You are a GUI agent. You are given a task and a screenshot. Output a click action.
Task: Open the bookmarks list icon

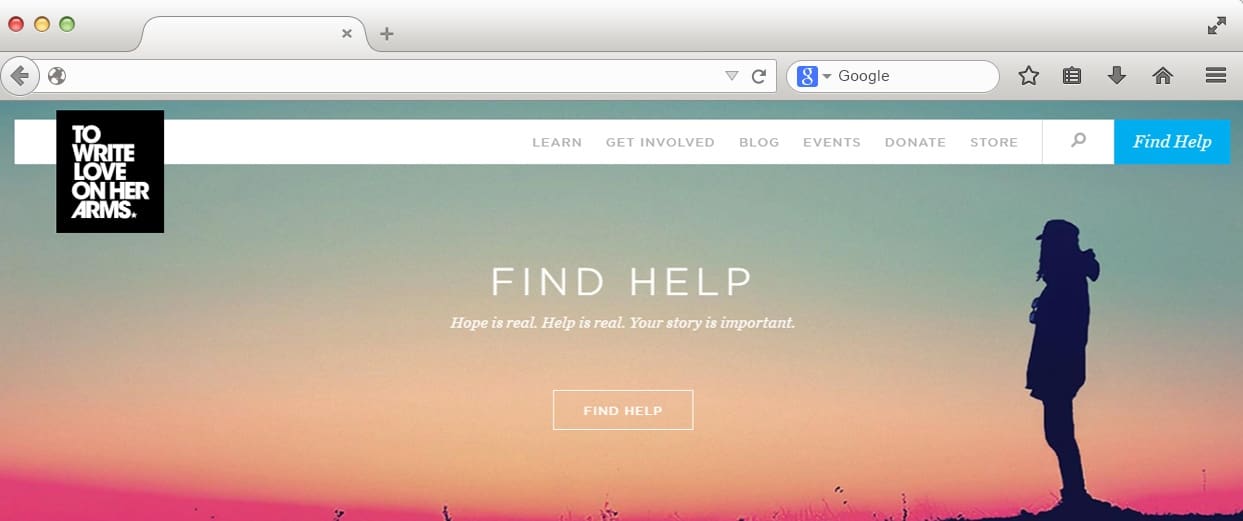coord(1072,76)
